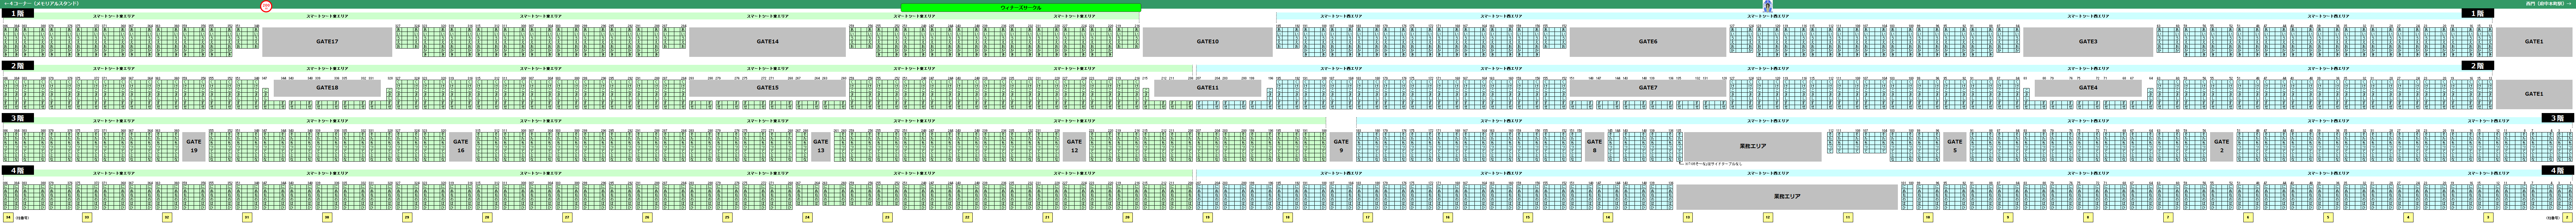Click the yellow column marker 34
Viewport: 2576px width, 224px height.
(8, 217)
